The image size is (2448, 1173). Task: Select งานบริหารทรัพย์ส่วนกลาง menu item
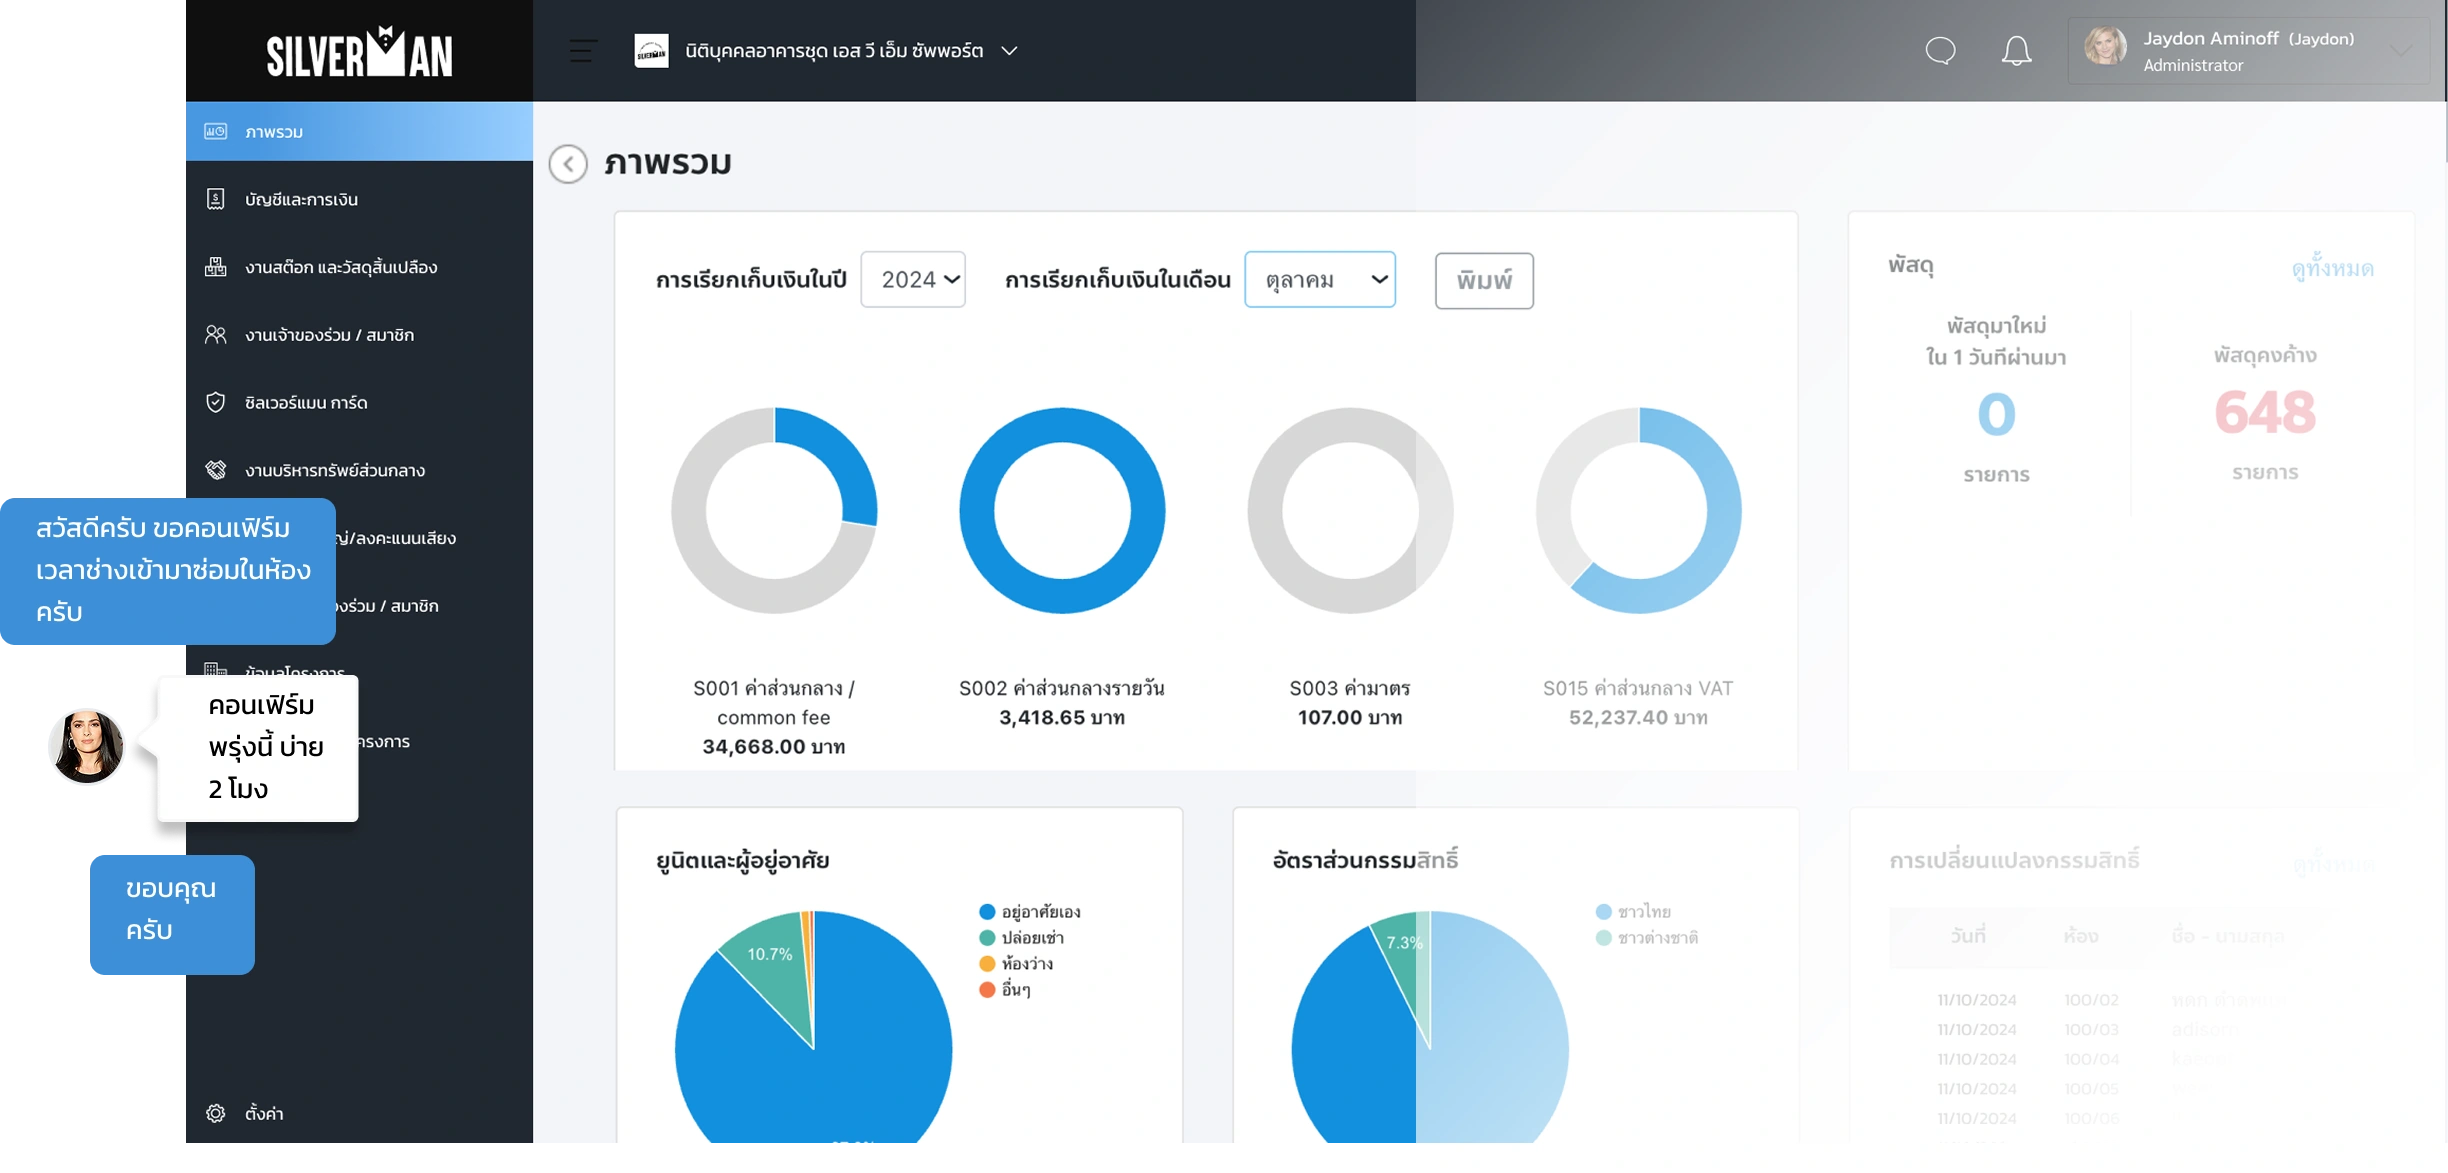tap(359, 470)
